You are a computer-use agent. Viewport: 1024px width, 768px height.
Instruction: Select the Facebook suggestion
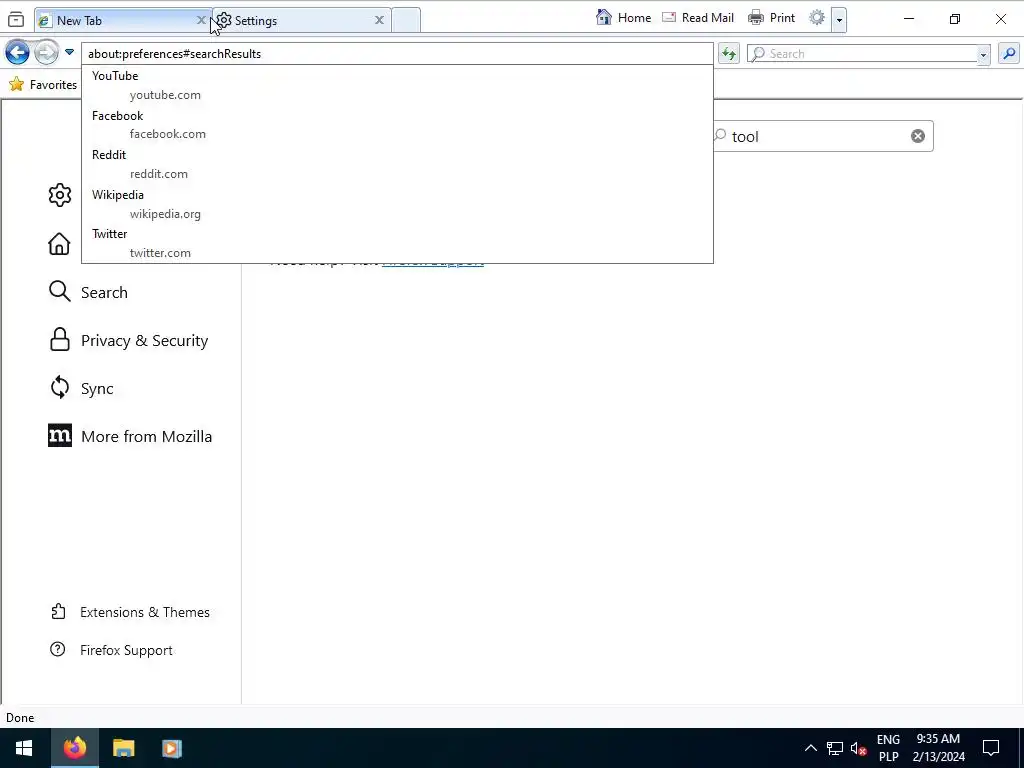pyautogui.click(x=397, y=125)
